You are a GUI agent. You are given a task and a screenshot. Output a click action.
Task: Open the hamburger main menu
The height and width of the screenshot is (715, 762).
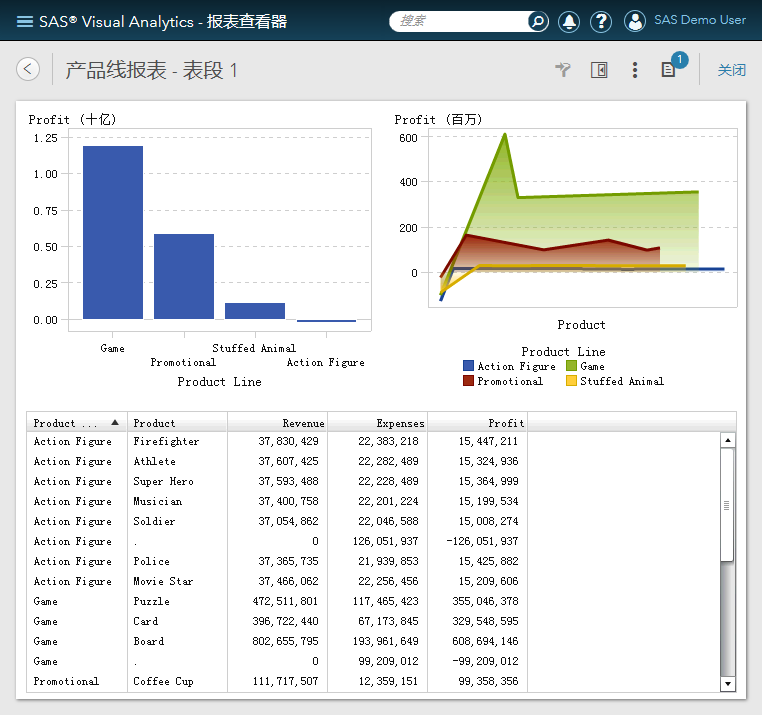tap(24, 21)
